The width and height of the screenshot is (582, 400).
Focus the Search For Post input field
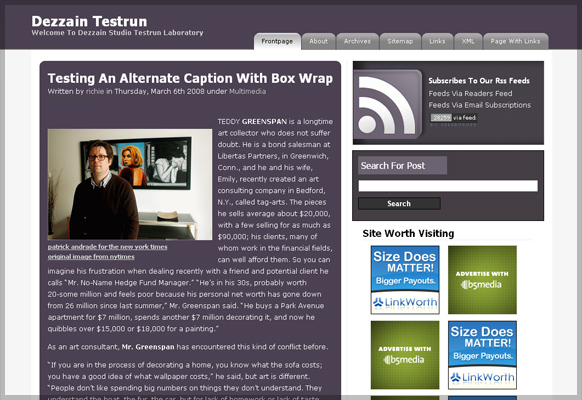[448, 186]
